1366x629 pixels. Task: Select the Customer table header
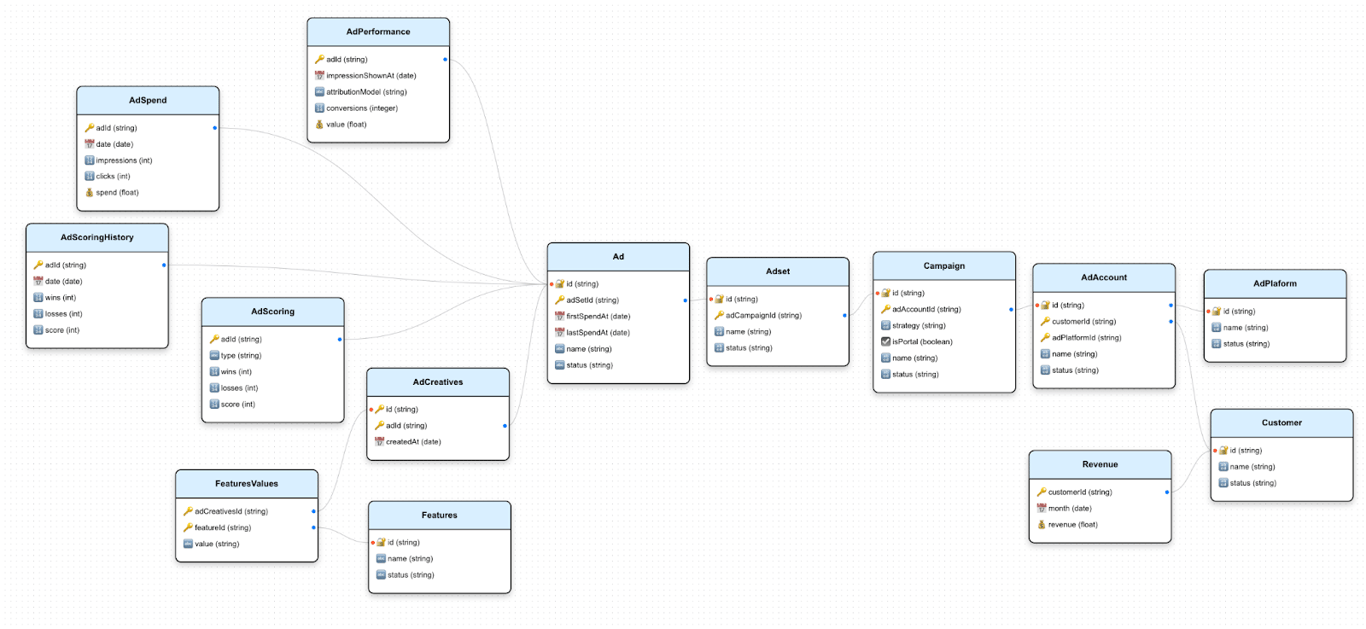tap(1282, 422)
